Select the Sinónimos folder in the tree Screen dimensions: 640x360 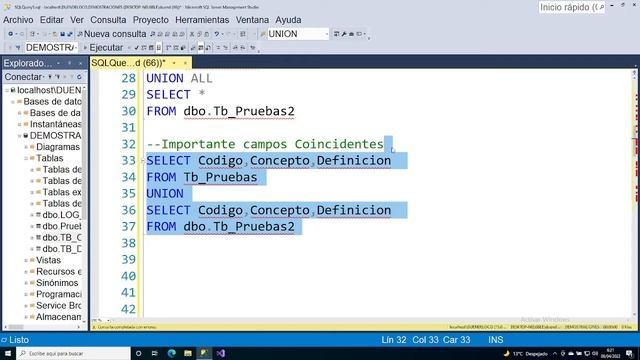coord(57,283)
